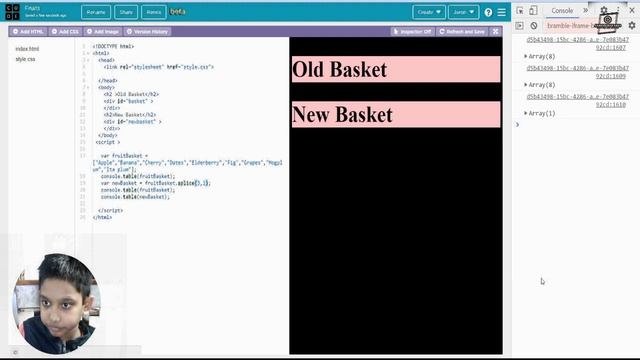The image size is (640, 360).
Task: Click the console.table(newBasket) line
Action: click(135, 197)
